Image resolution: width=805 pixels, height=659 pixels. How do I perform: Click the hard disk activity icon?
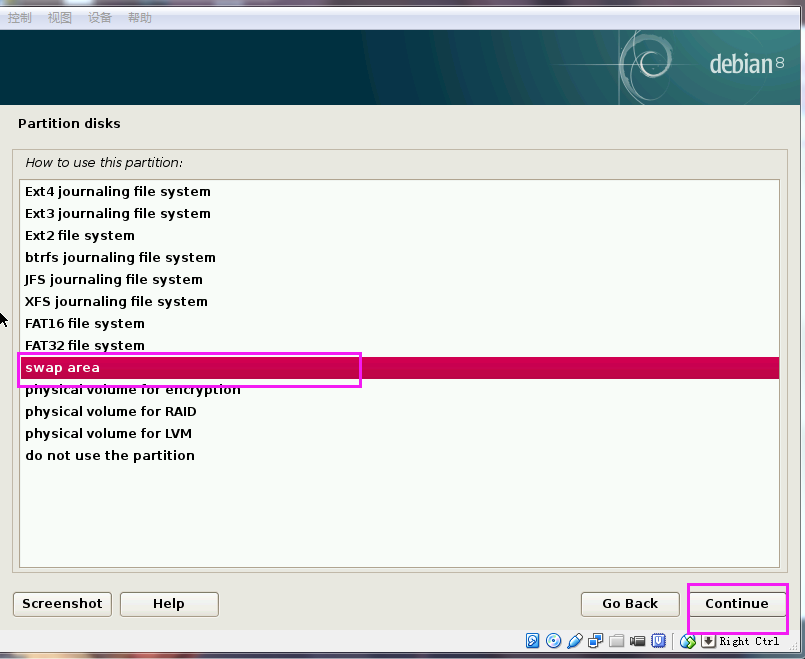(533, 641)
